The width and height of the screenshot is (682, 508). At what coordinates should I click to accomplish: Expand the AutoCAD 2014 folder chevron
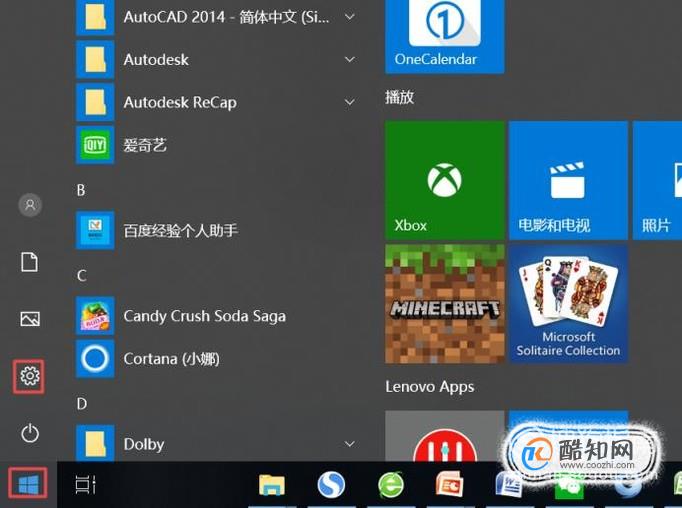[350, 17]
